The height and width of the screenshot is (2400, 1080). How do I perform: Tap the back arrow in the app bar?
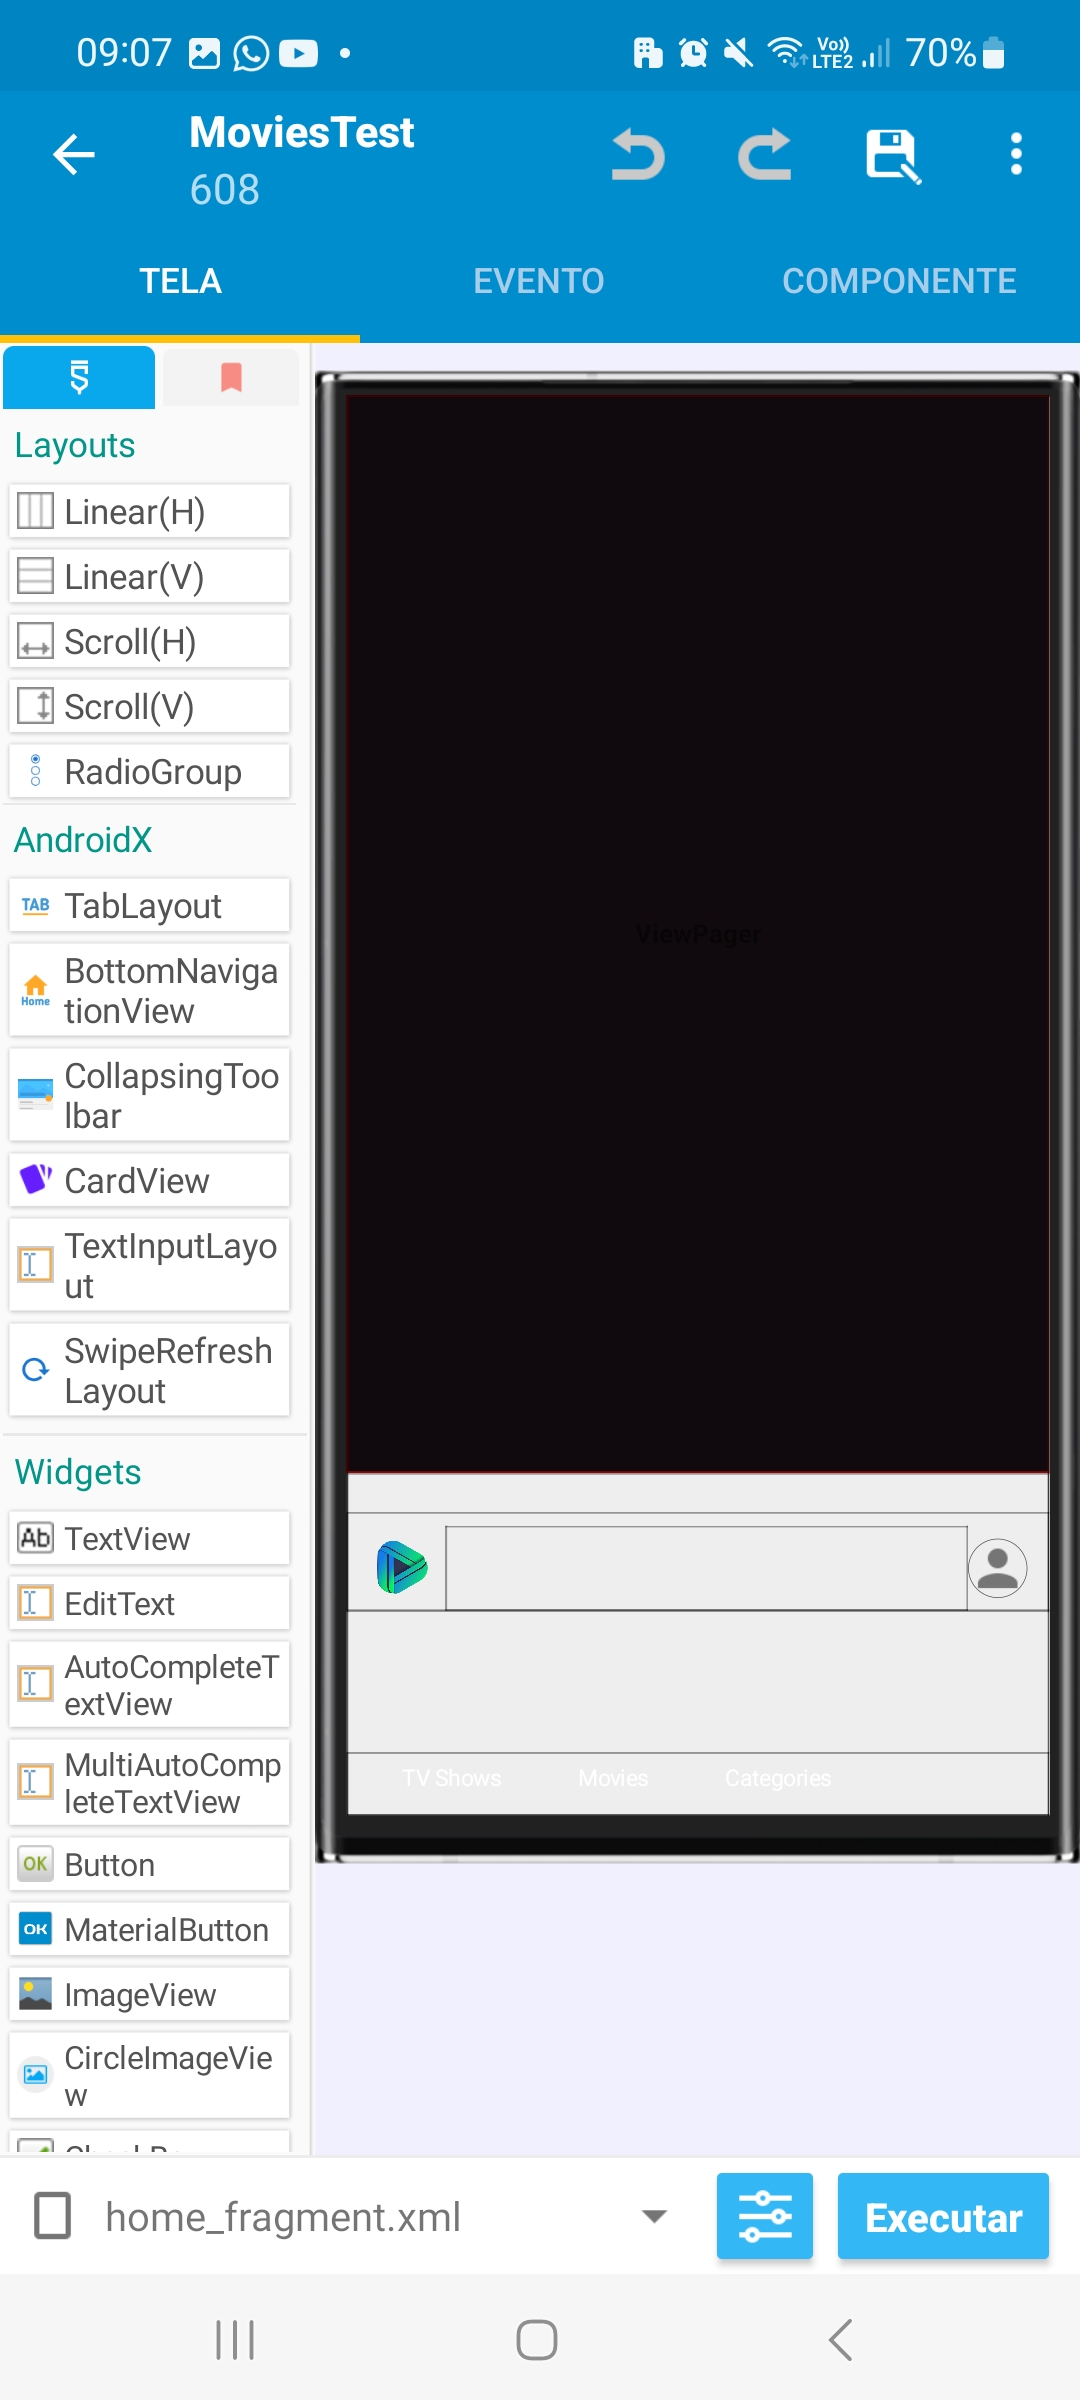(74, 155)
